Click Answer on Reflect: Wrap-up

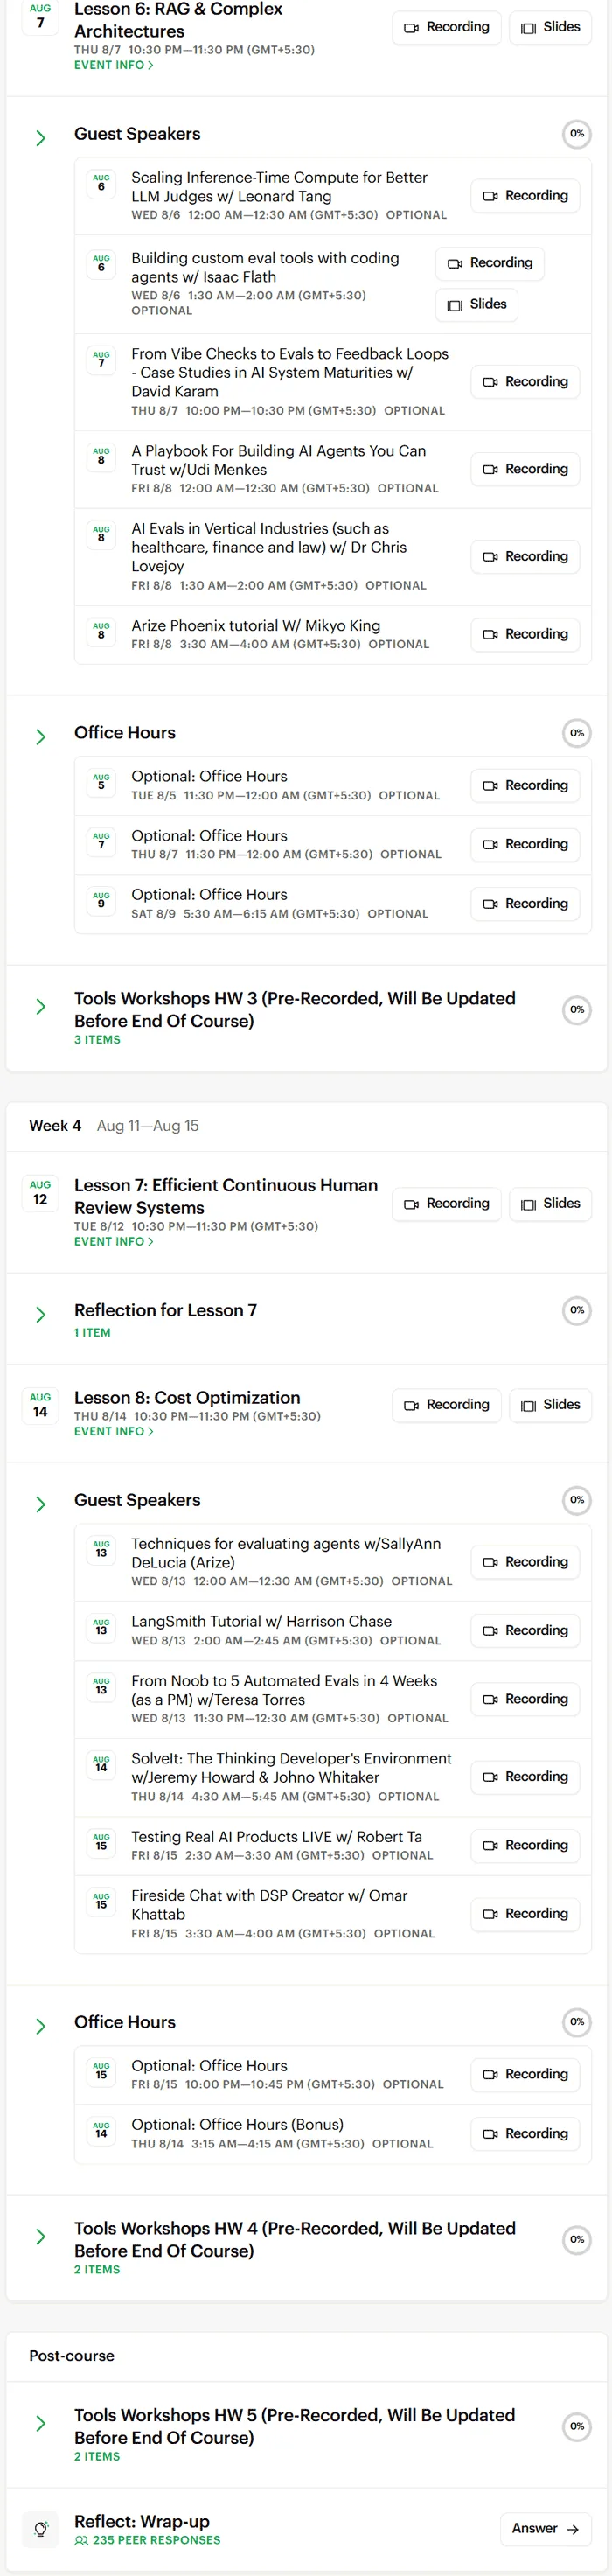(x=545, y=2528)
